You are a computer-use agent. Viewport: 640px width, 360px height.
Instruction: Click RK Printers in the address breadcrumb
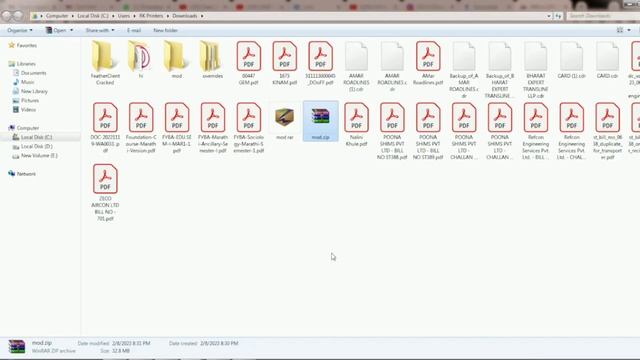pyautogui.click(x=151, y=16)
